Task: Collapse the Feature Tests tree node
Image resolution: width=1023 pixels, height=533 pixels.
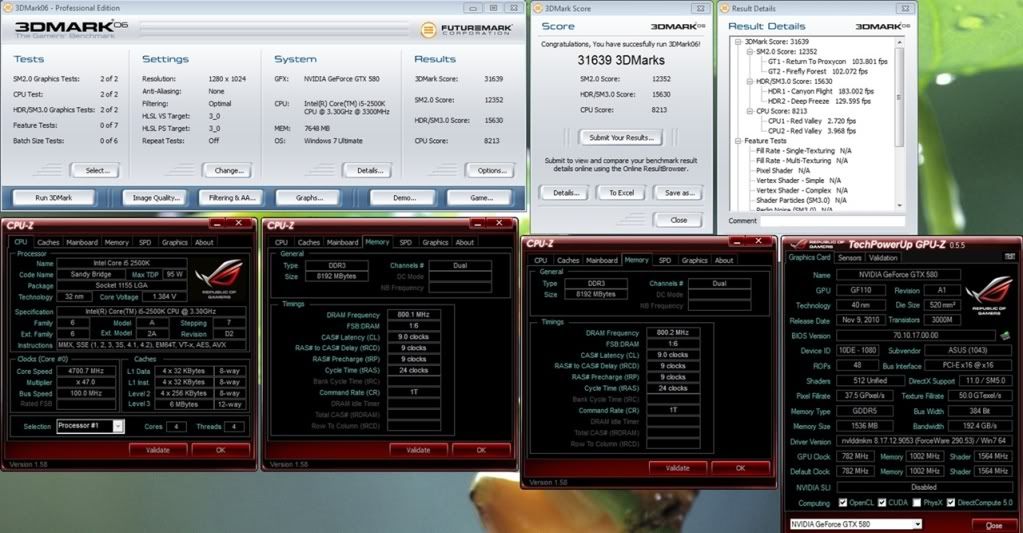Action: [739, 141]
